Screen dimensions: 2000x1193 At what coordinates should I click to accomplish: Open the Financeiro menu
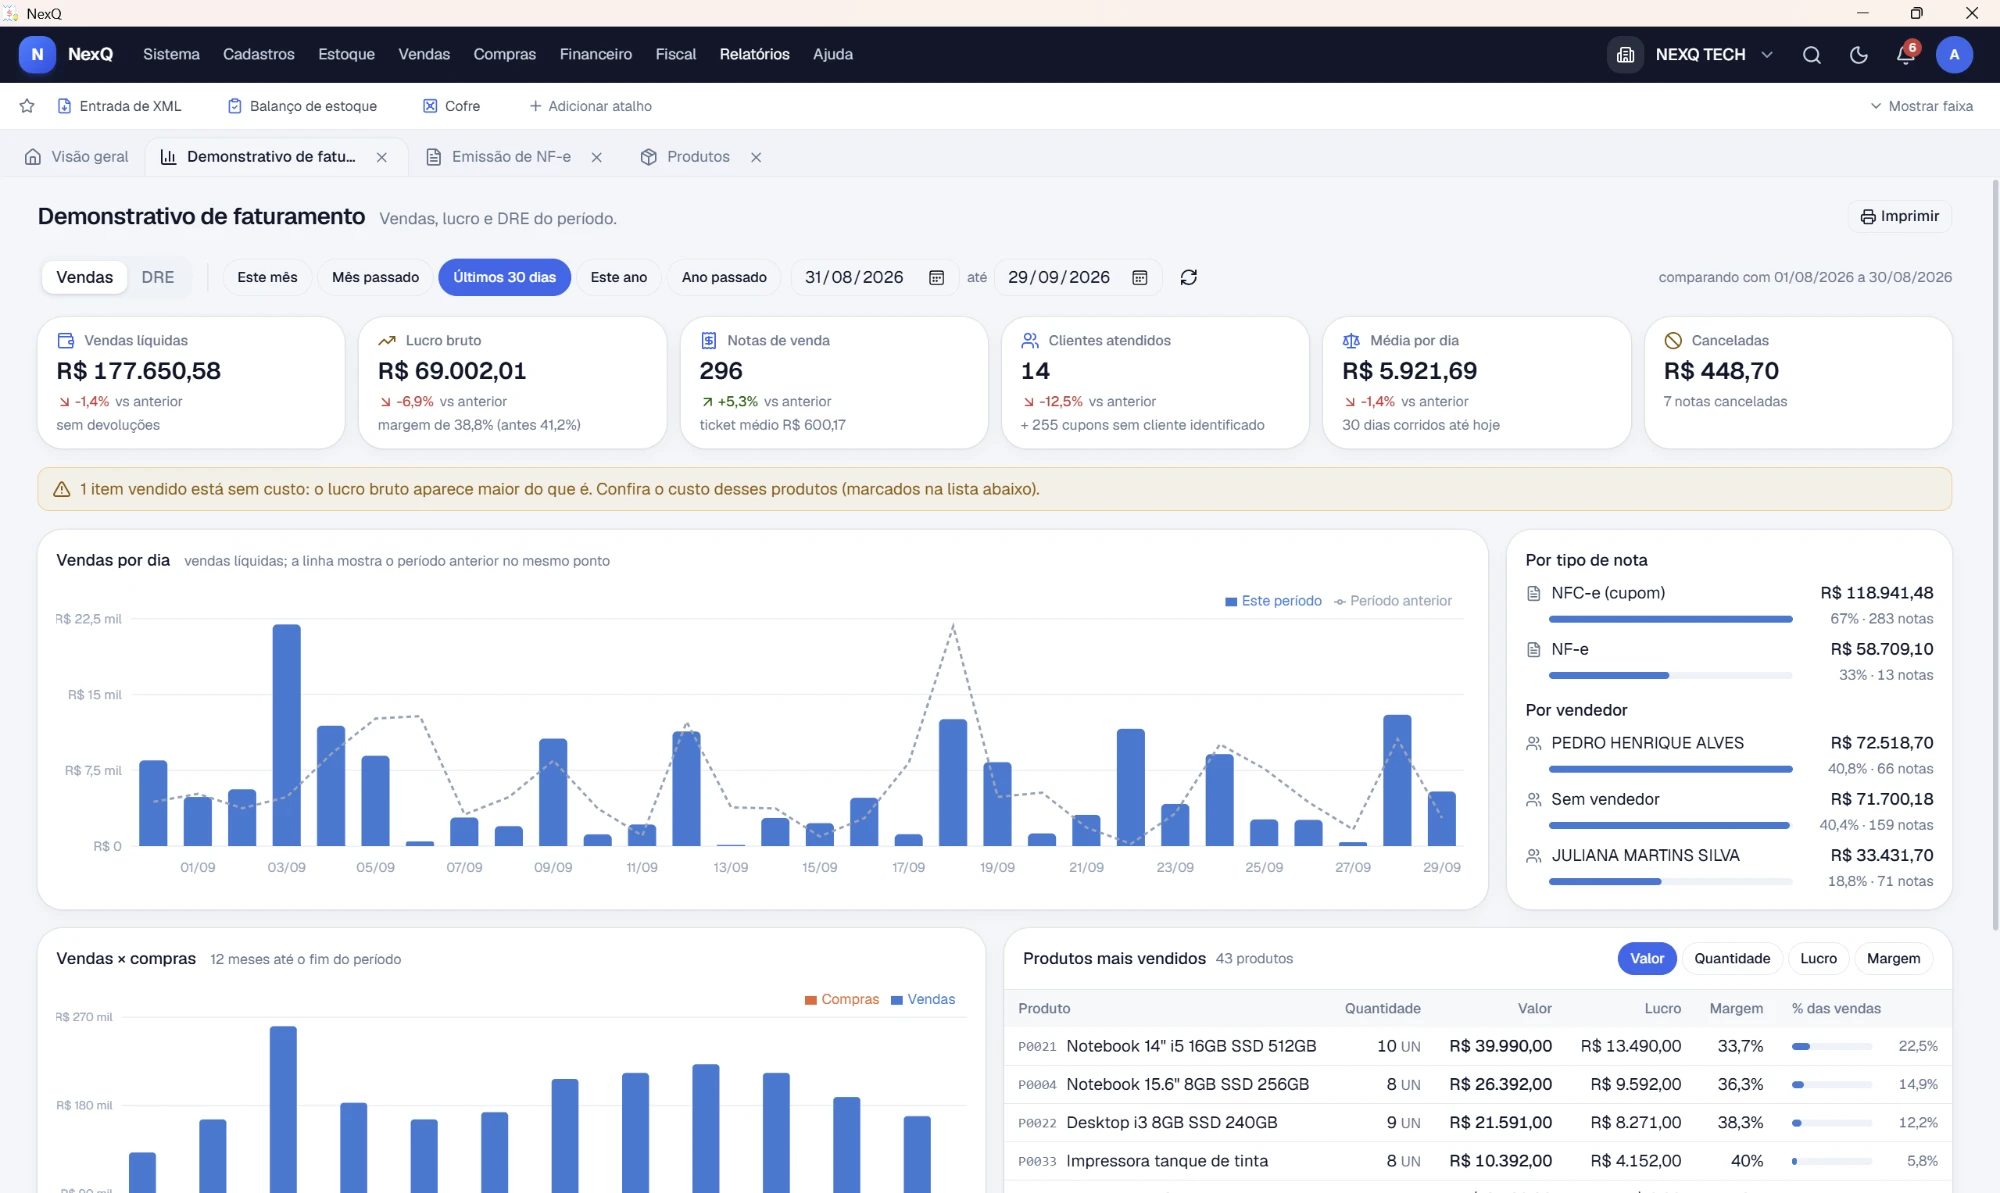[595, 55]
